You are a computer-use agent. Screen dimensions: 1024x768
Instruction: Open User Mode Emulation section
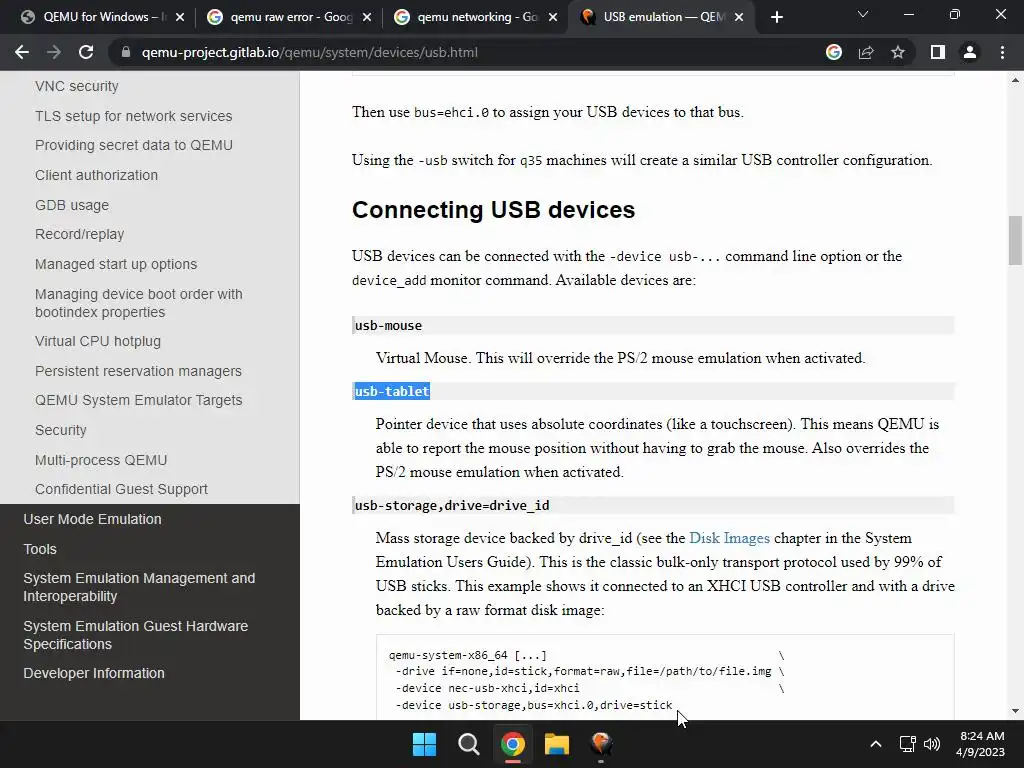92,519
